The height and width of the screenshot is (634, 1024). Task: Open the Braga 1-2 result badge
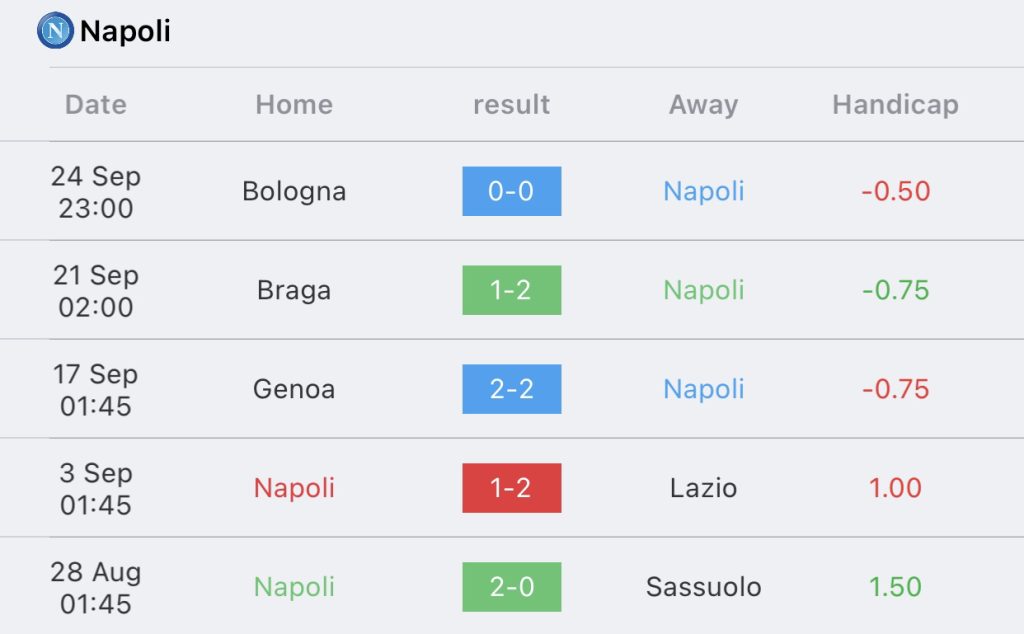pos(511,290)
